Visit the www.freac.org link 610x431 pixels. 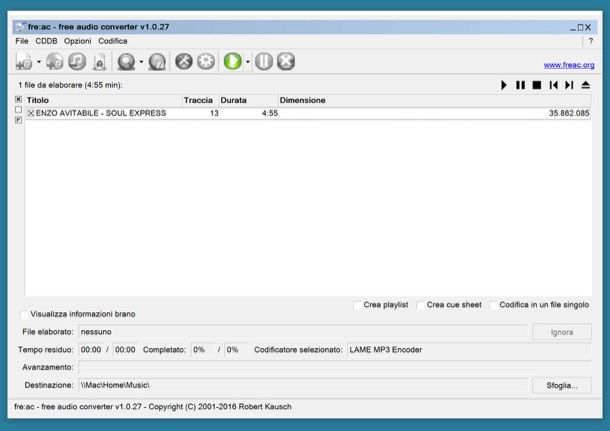point(569,65)
